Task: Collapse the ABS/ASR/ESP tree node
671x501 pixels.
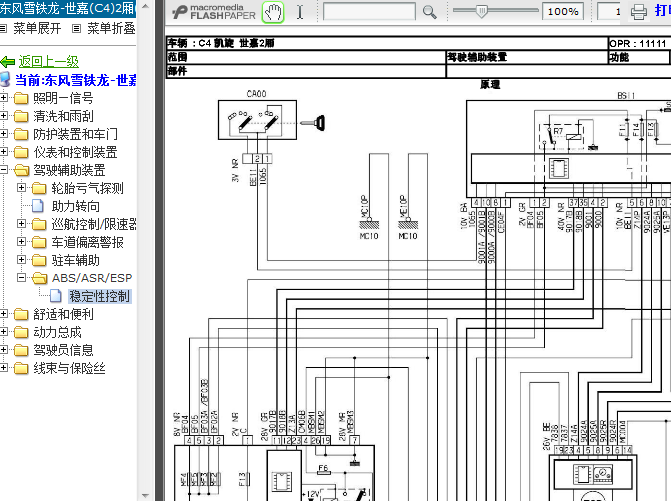Action: (x=21, y=278)
